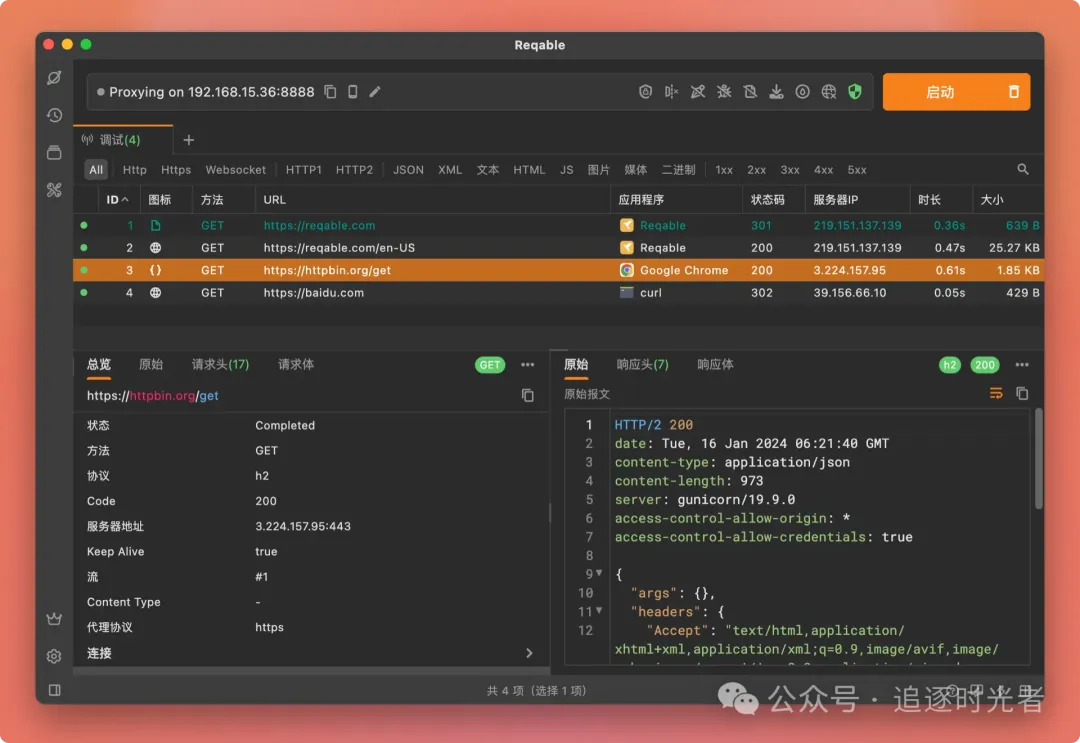
Task: Toggle word wrap for raw message
Action: point(996,394)
